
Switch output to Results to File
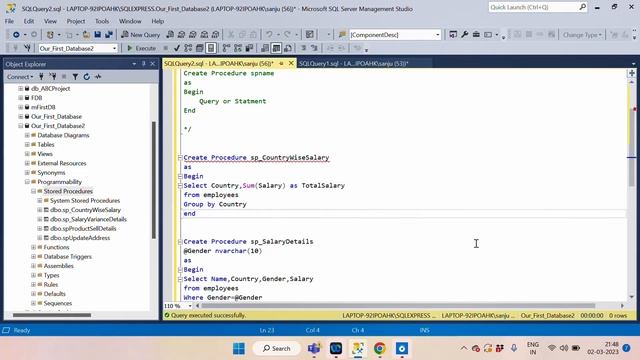288,48
